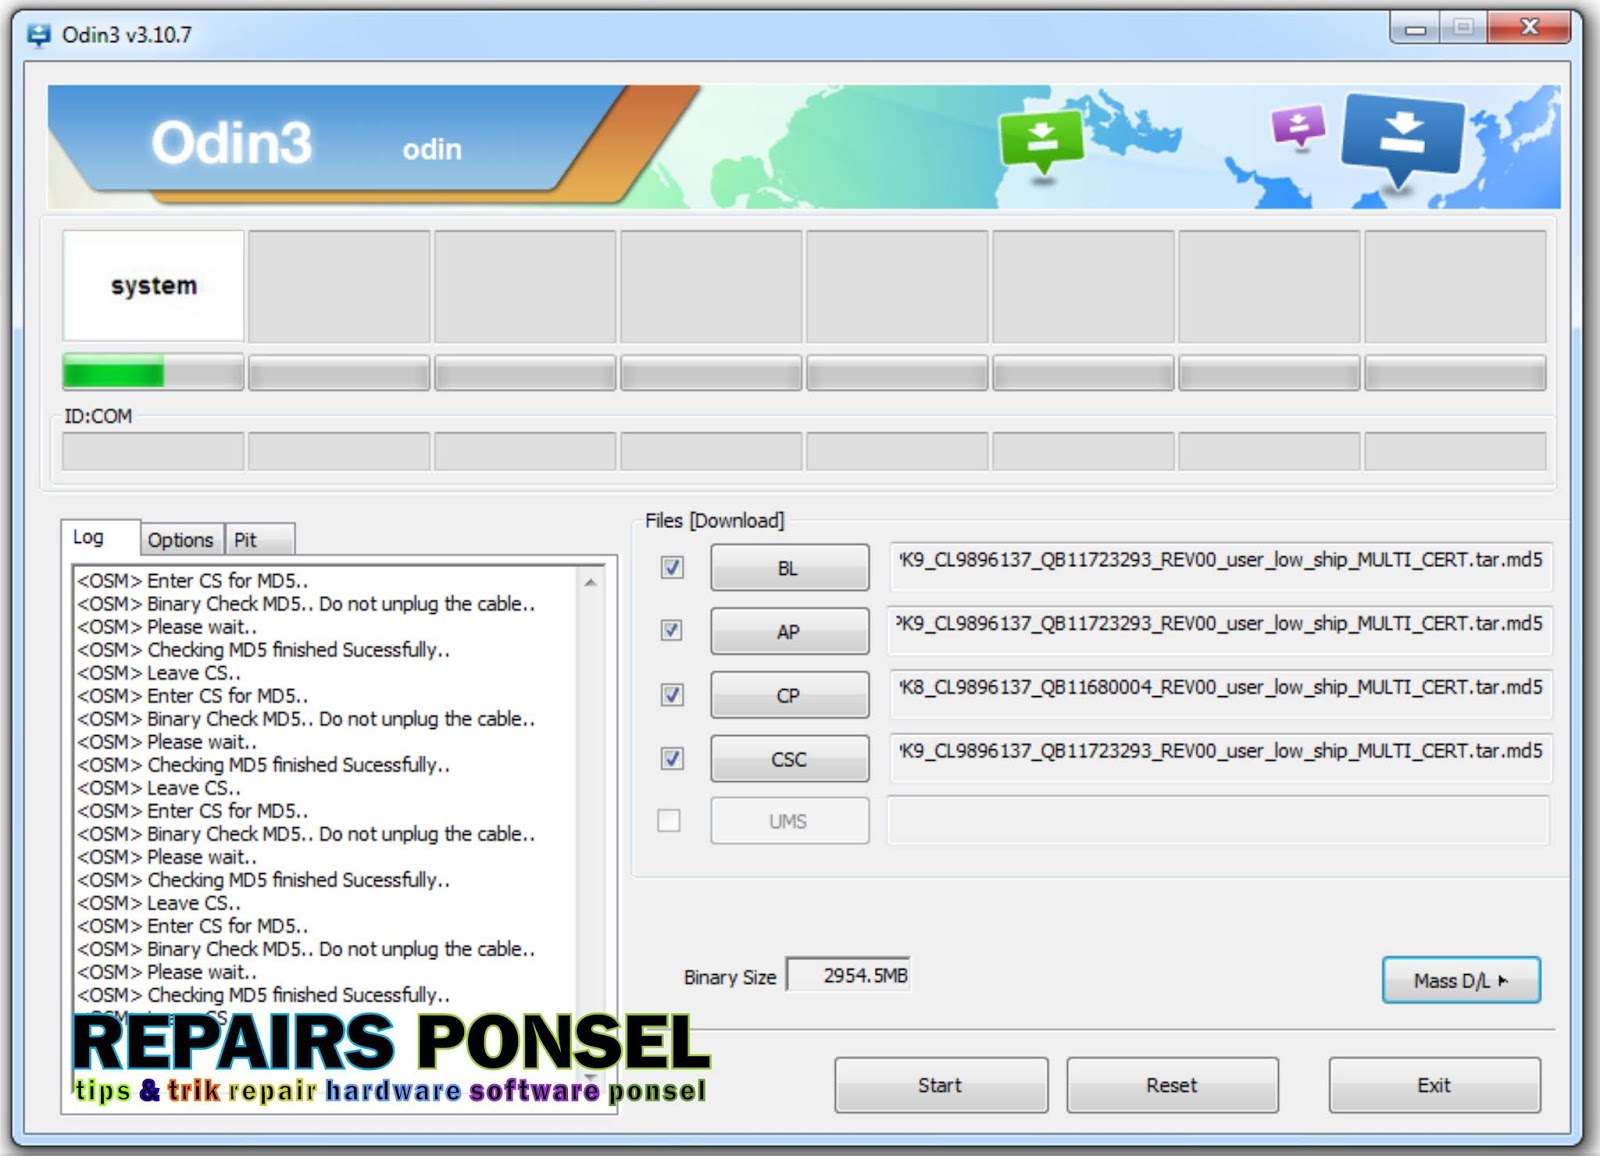Click the empty UMS path field
The height and width of the screenshot is (1156, 1600).
coord(1219,820)
